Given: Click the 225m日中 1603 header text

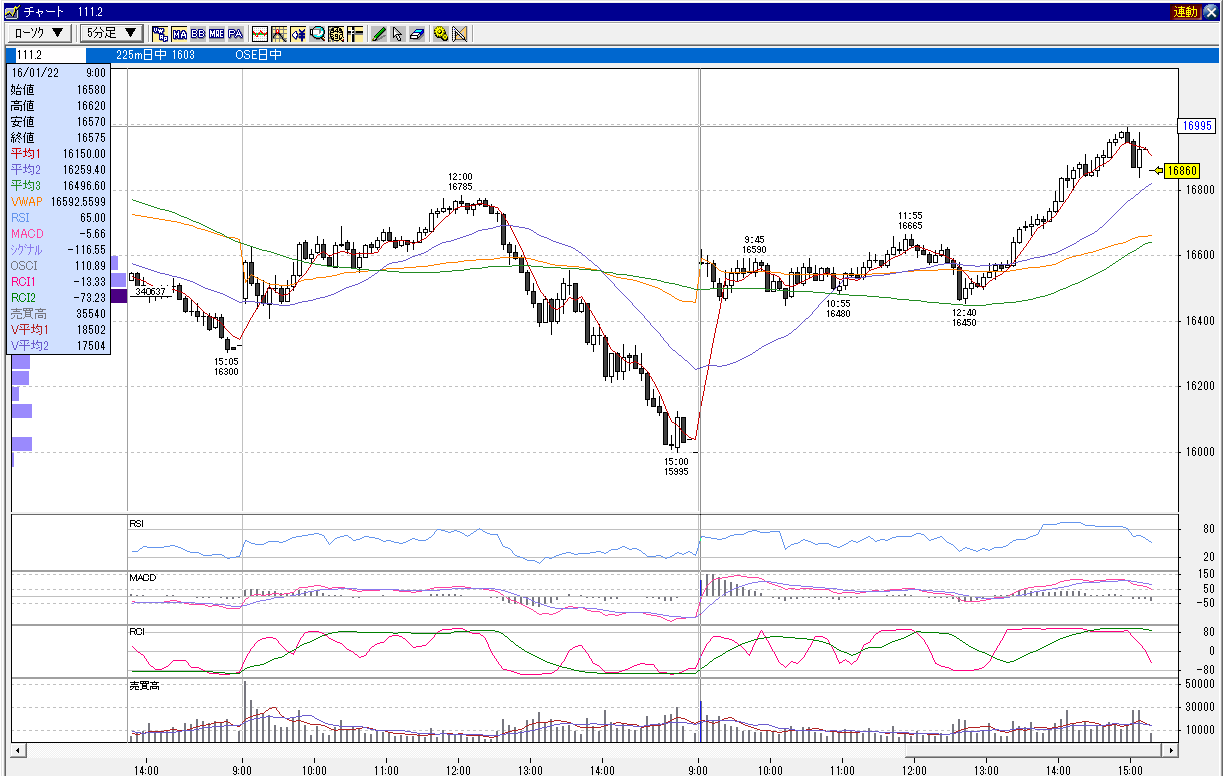Looking at the screenshot, I should (x=155, y=55).
